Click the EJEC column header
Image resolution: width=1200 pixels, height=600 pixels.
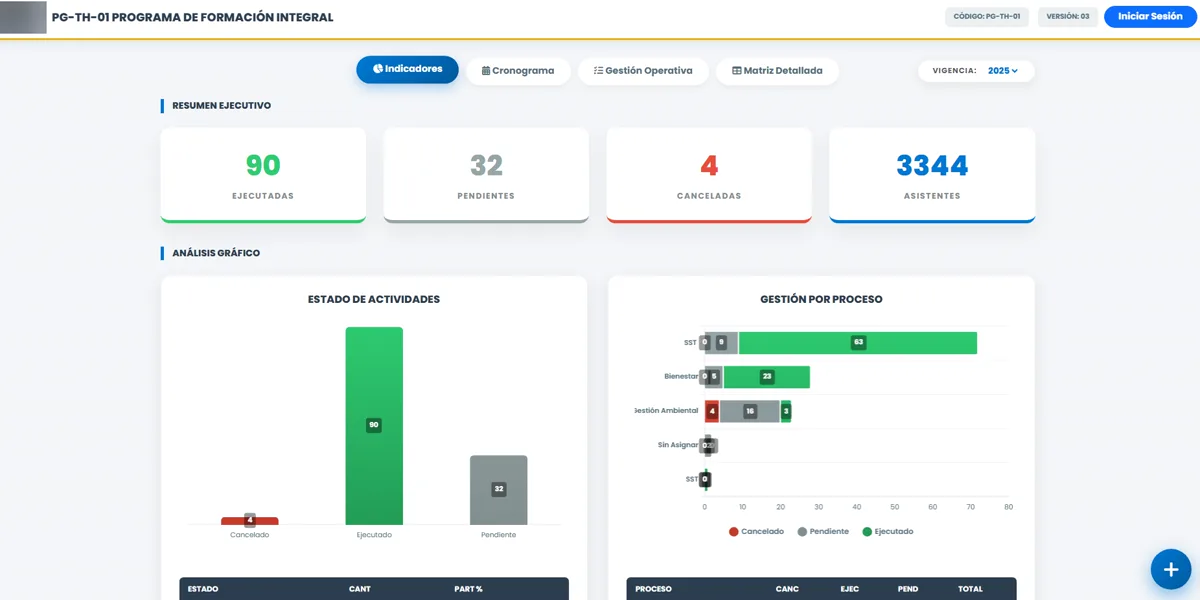click(850, 589)
